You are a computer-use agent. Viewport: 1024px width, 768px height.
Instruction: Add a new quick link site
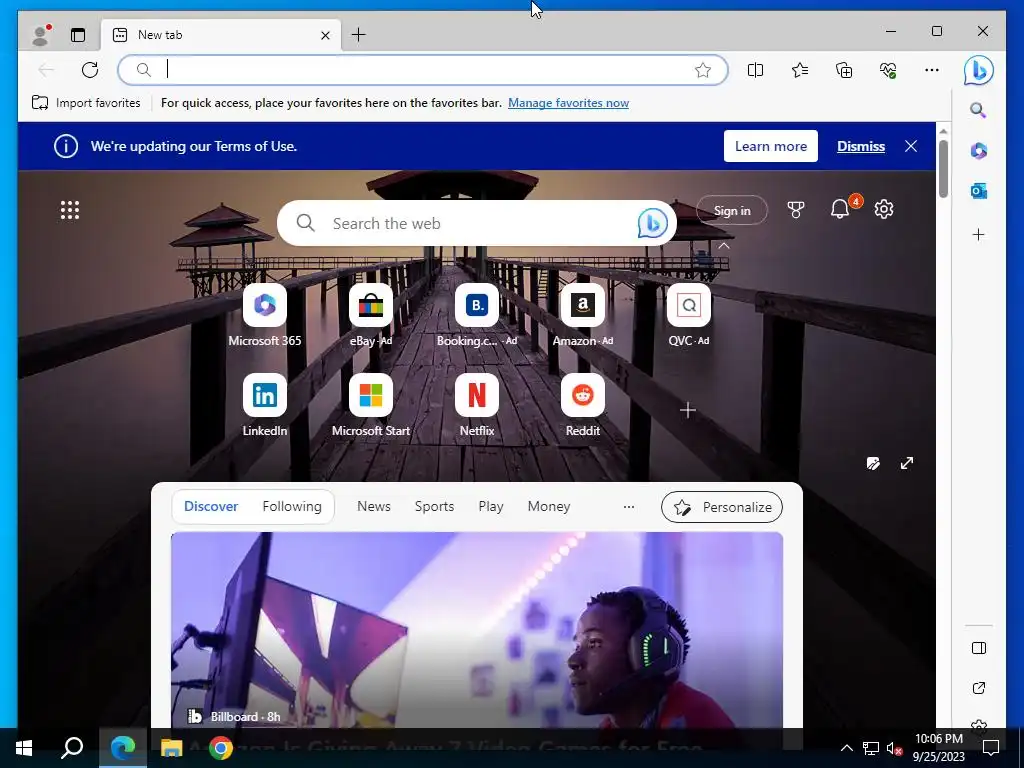(x=688, y=410)
